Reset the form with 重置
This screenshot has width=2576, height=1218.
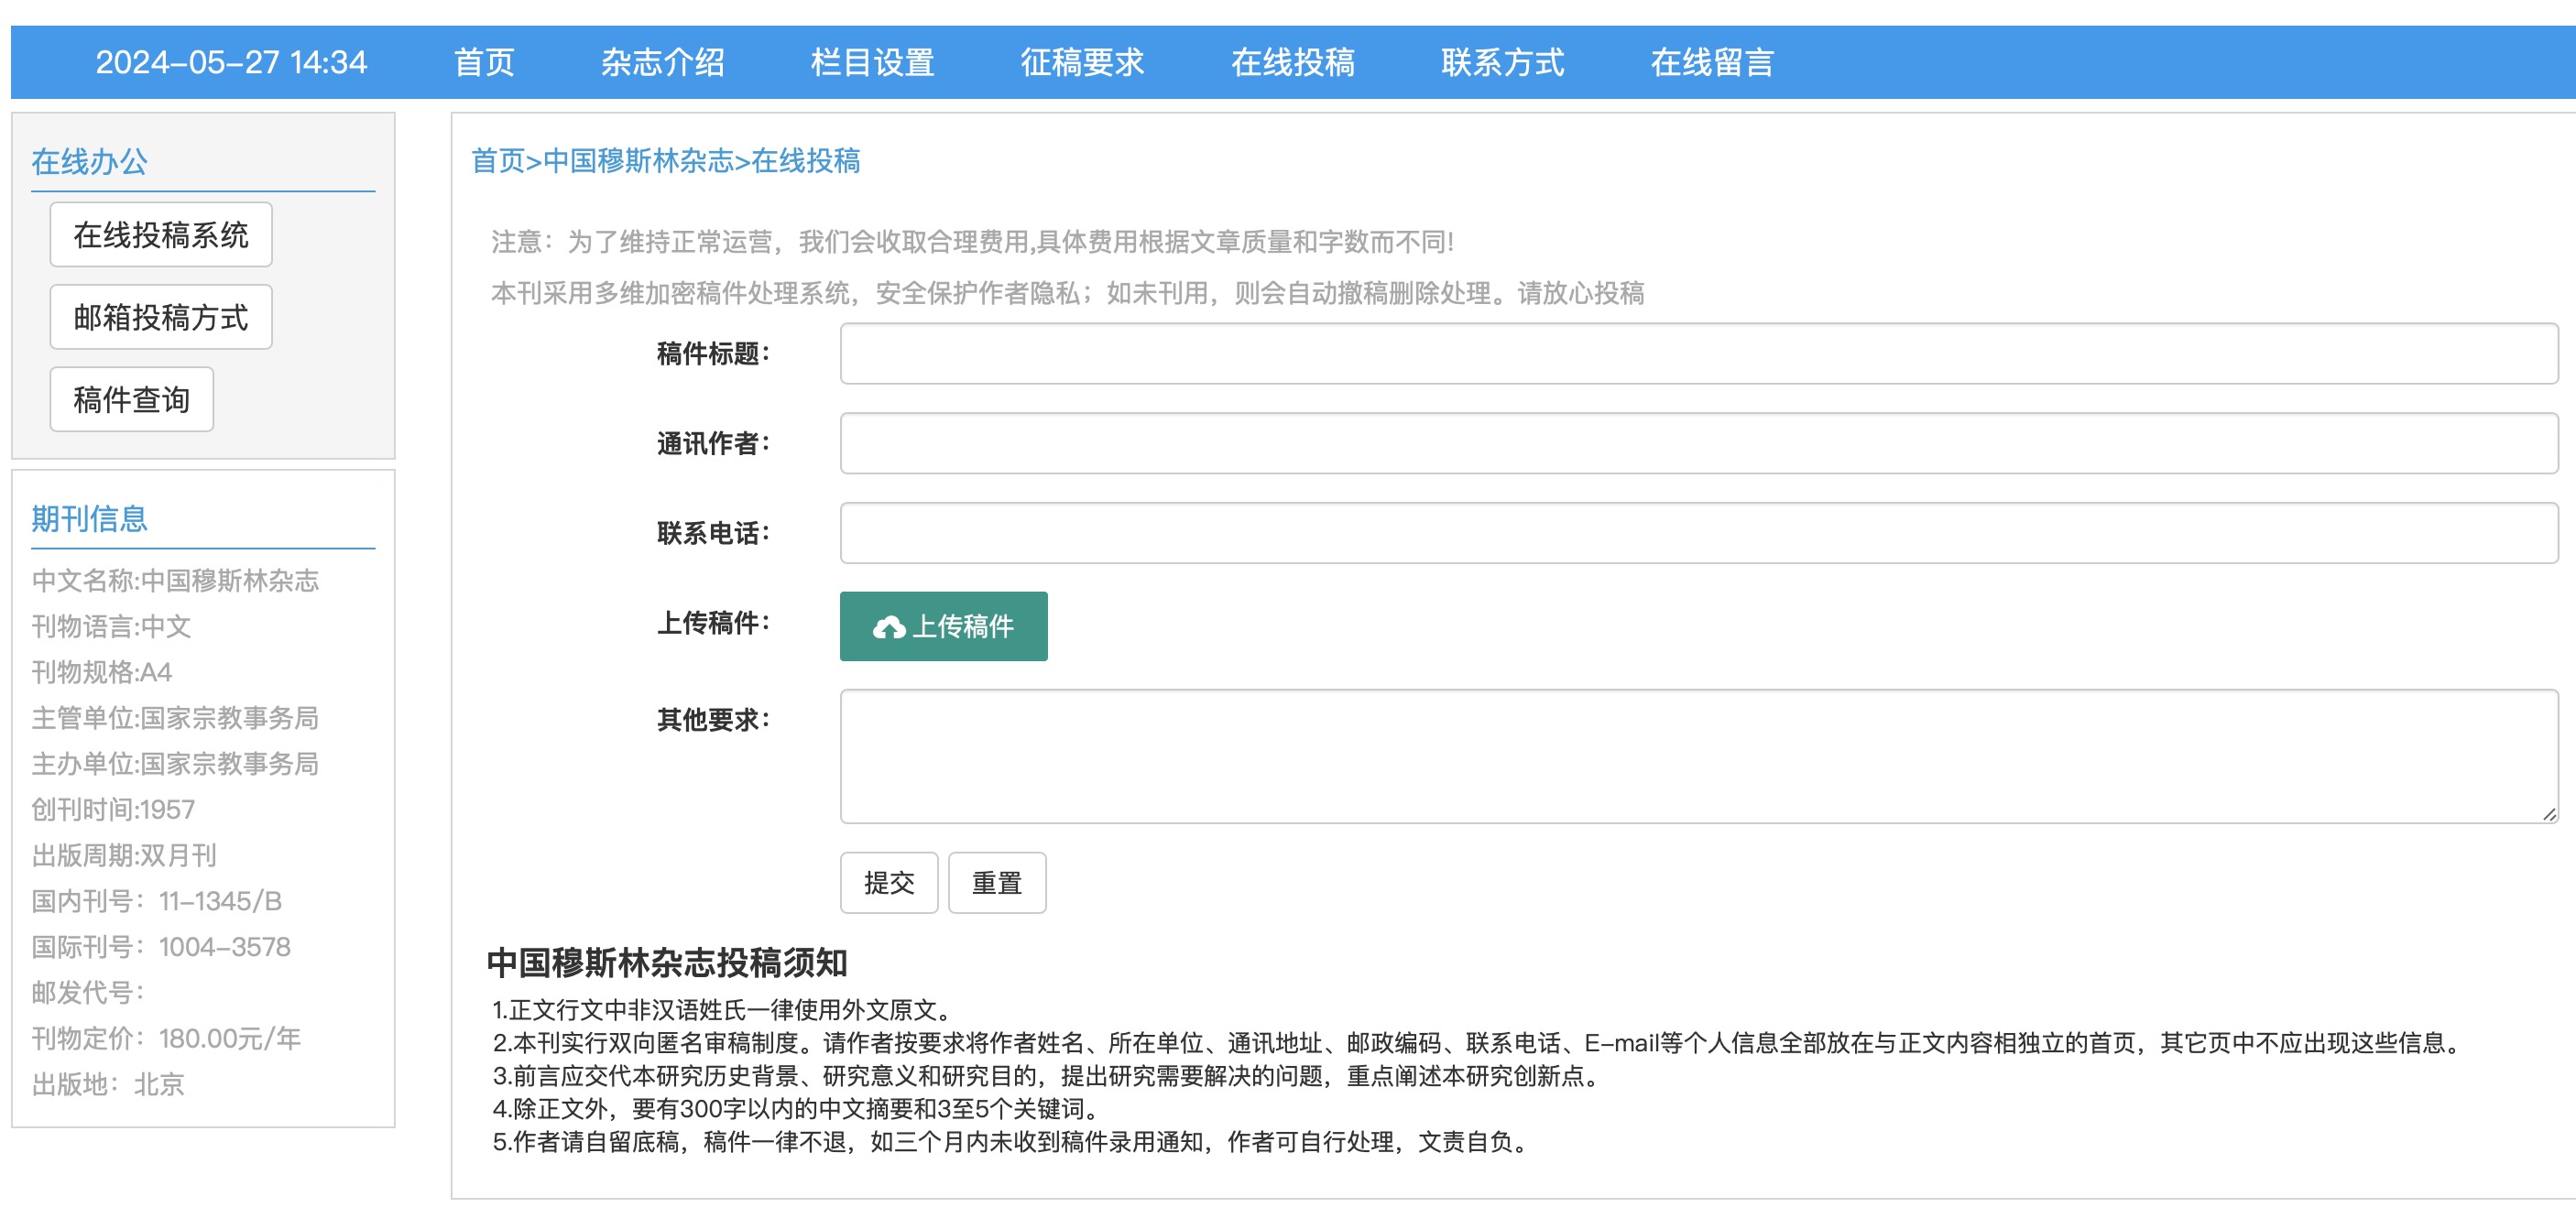click(997, 883)
